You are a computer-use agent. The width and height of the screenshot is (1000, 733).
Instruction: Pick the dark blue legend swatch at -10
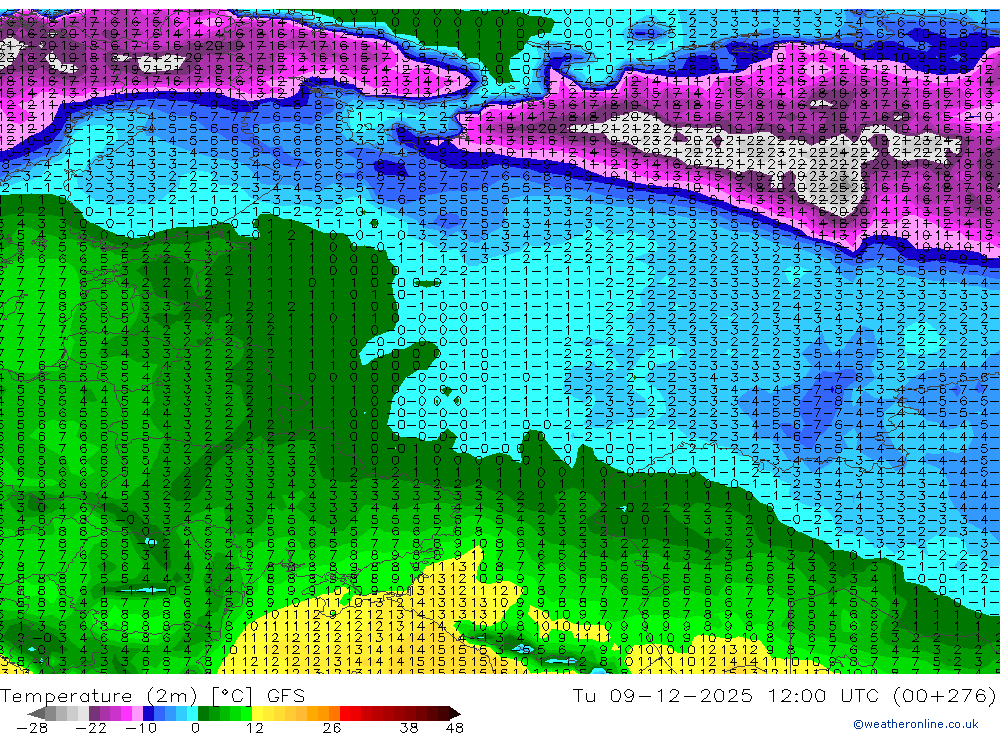click(x=149, y=713)
